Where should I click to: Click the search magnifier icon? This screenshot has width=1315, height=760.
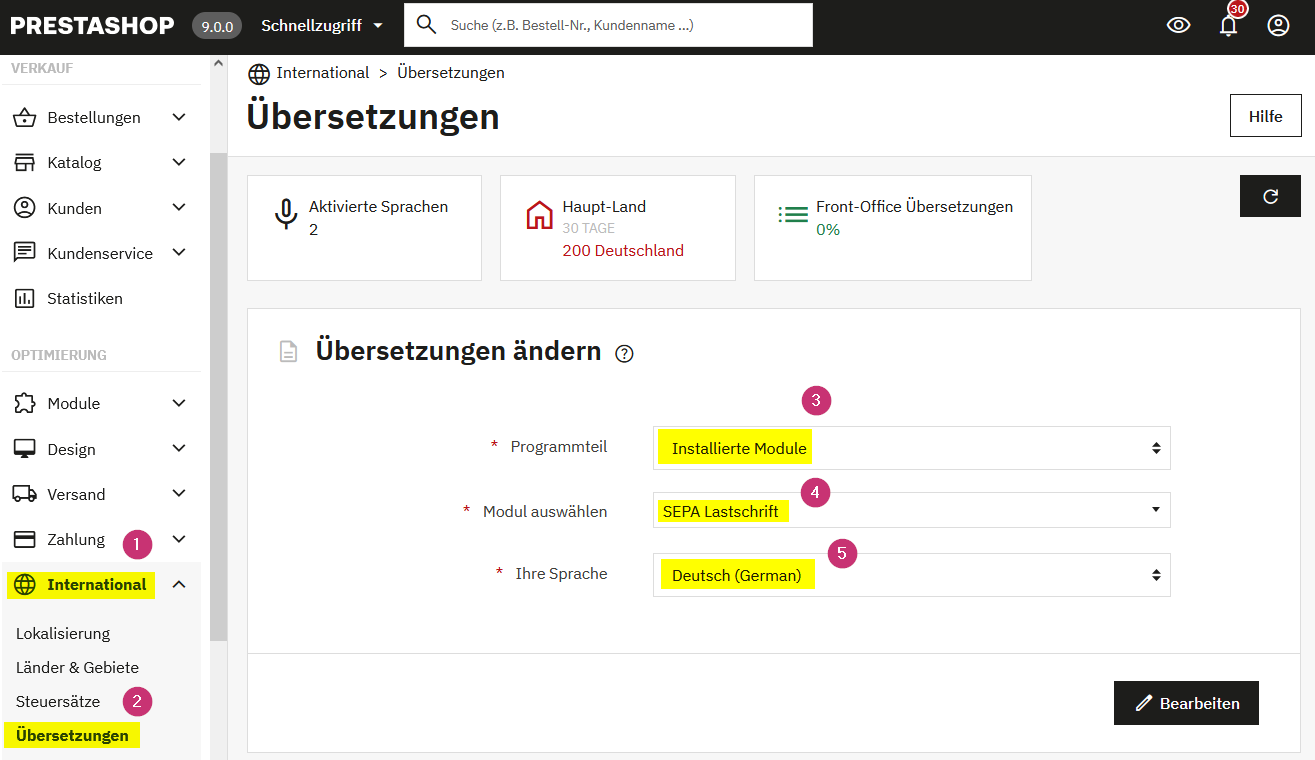[x=426, y=25]
